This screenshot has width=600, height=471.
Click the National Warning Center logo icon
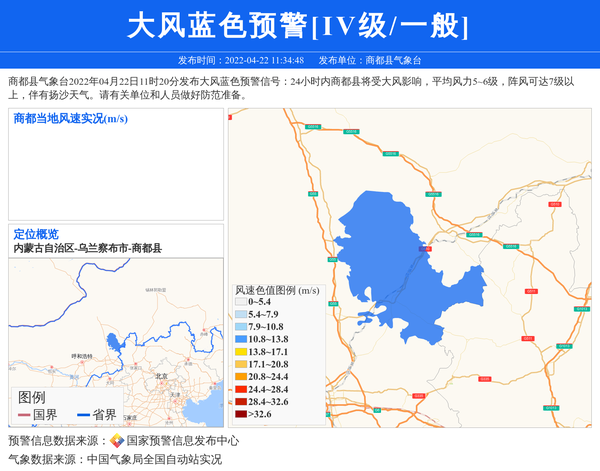(116, 441)
